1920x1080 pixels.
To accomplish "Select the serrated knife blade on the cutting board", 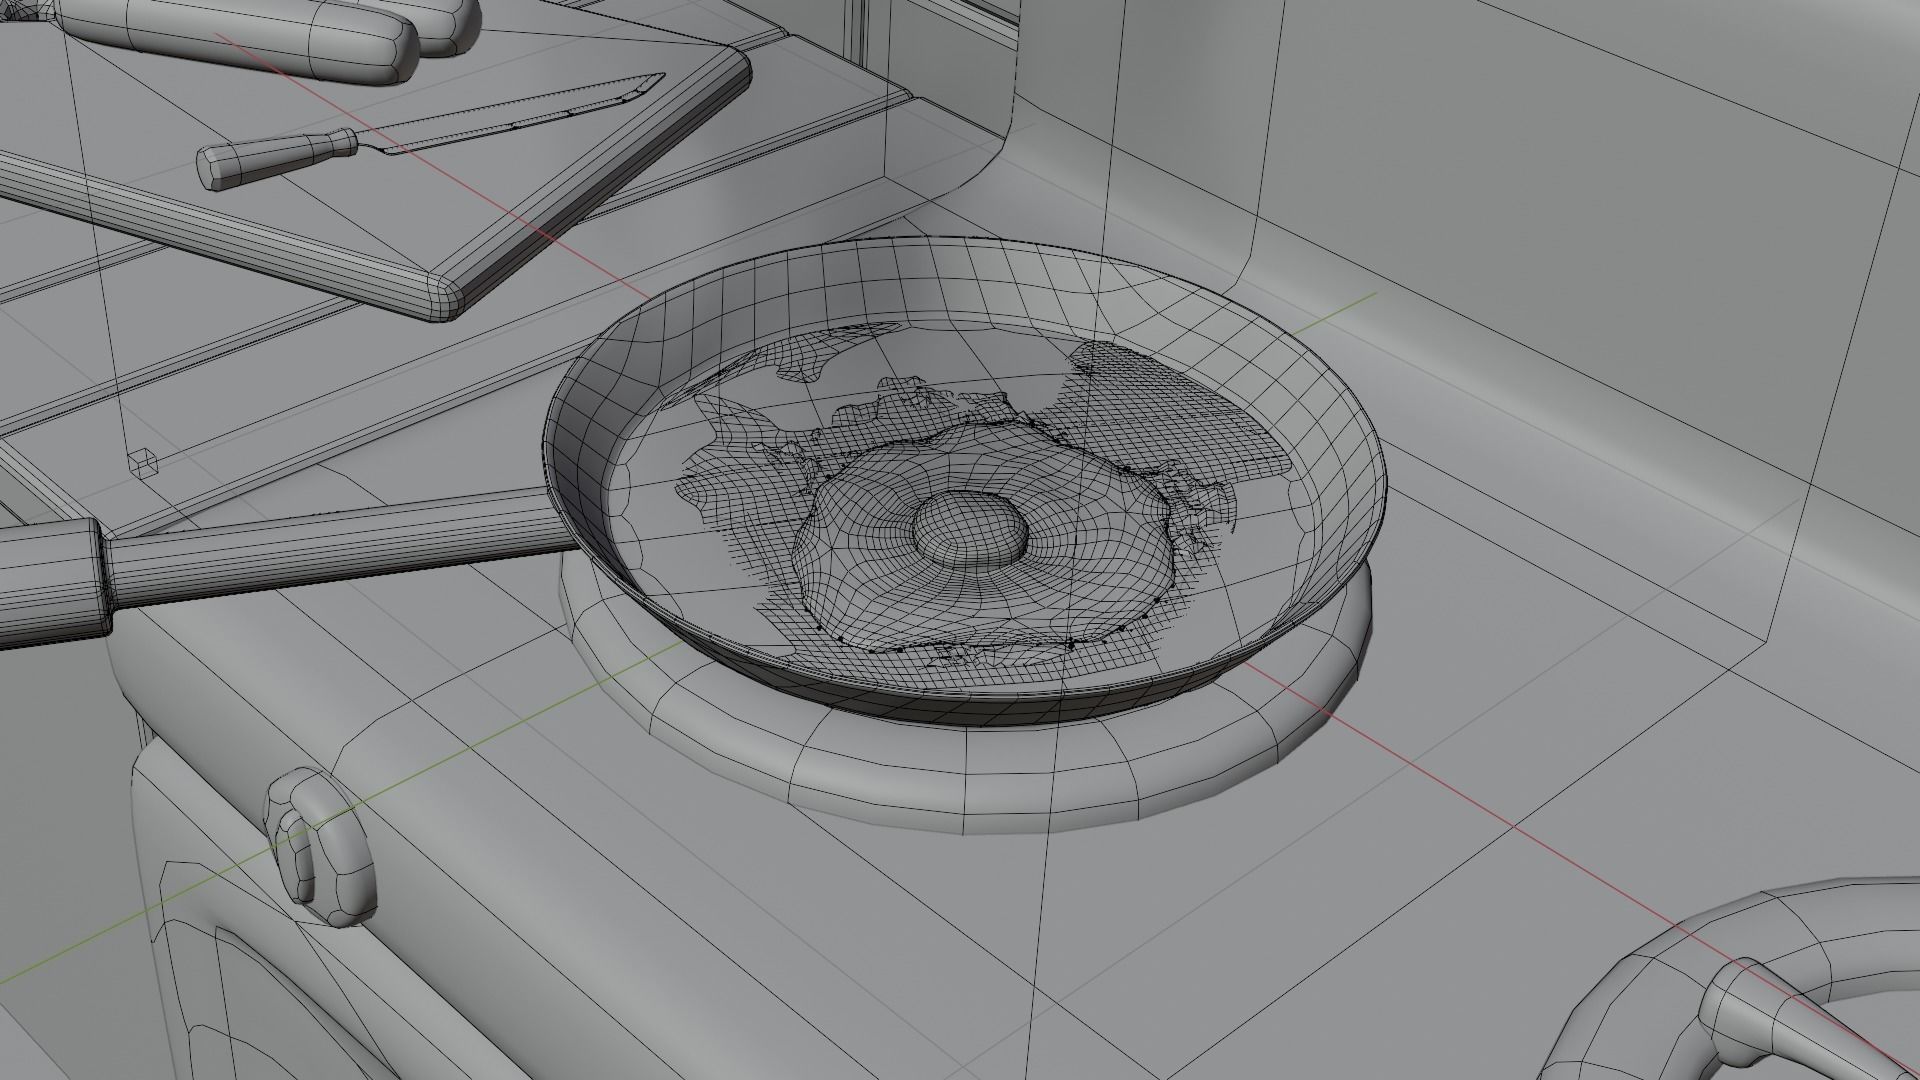I will [x=520, y=115].
